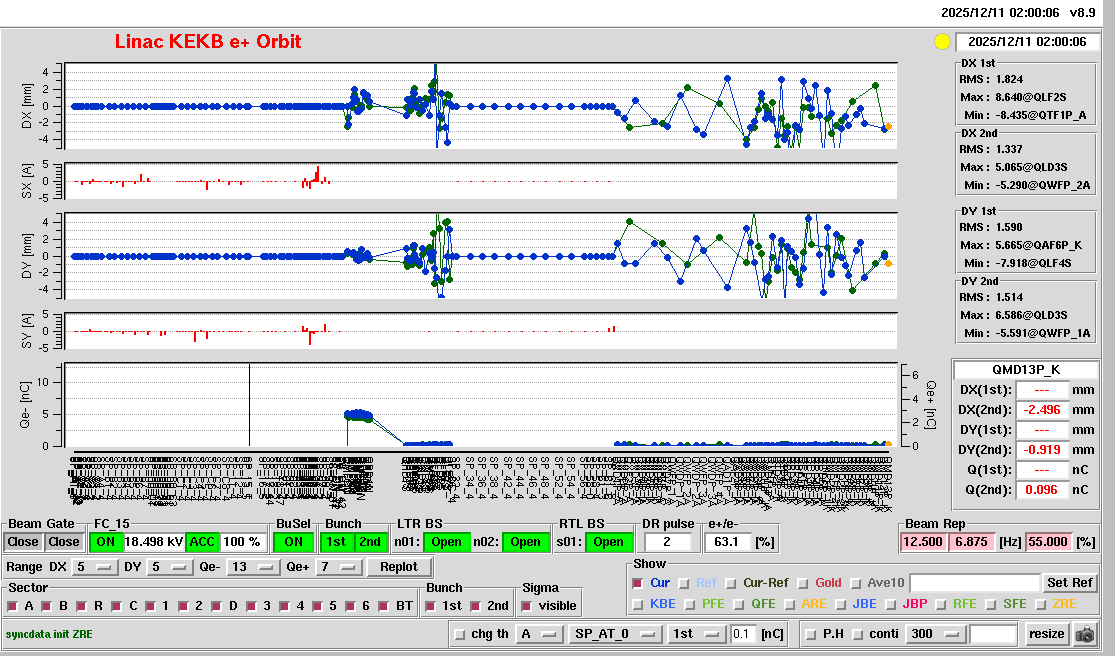Select the 1st Bunch button
This screenshot has width=1115, height=656.
pyautogui.click(x=337, y=542)
